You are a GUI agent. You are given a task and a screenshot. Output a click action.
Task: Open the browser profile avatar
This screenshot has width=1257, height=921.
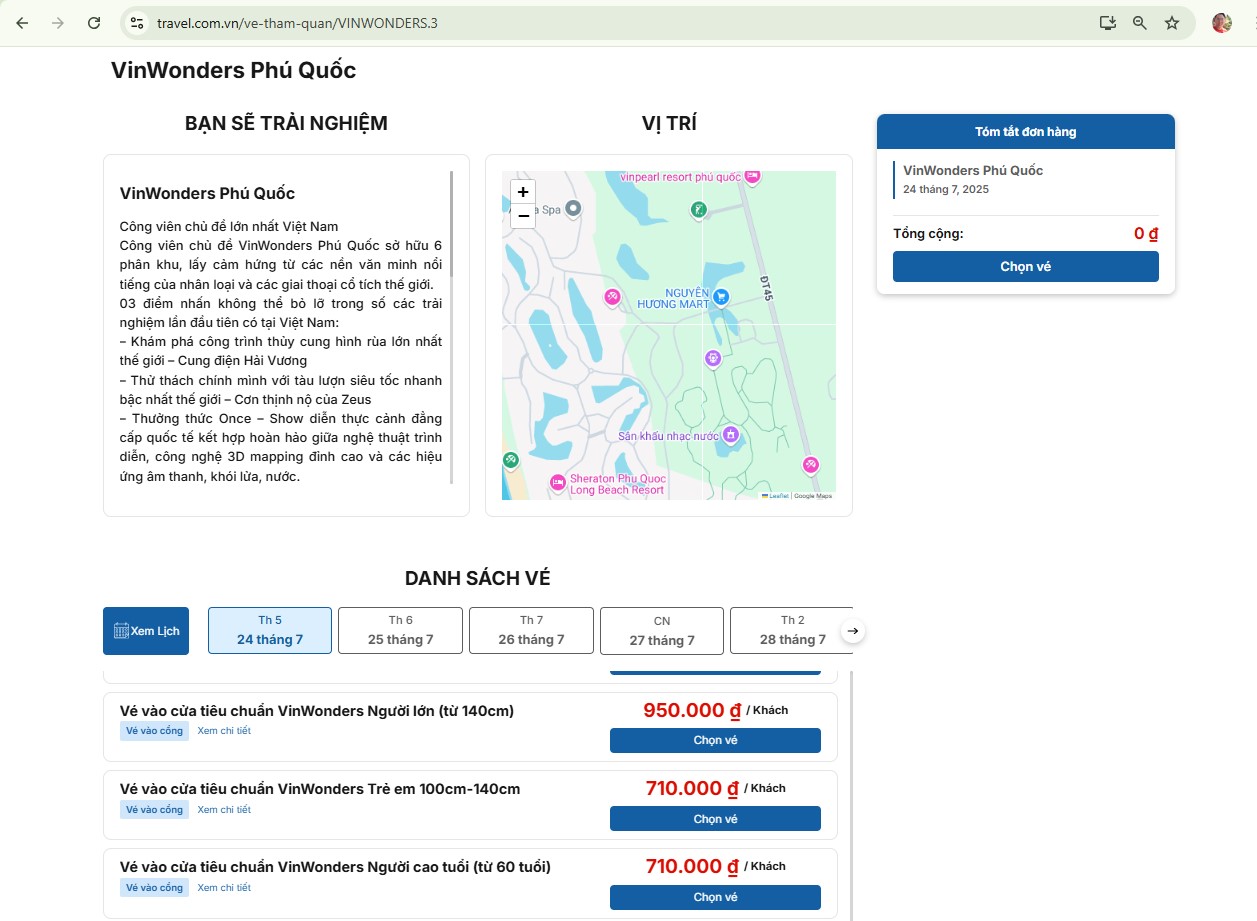[1222, 23]
